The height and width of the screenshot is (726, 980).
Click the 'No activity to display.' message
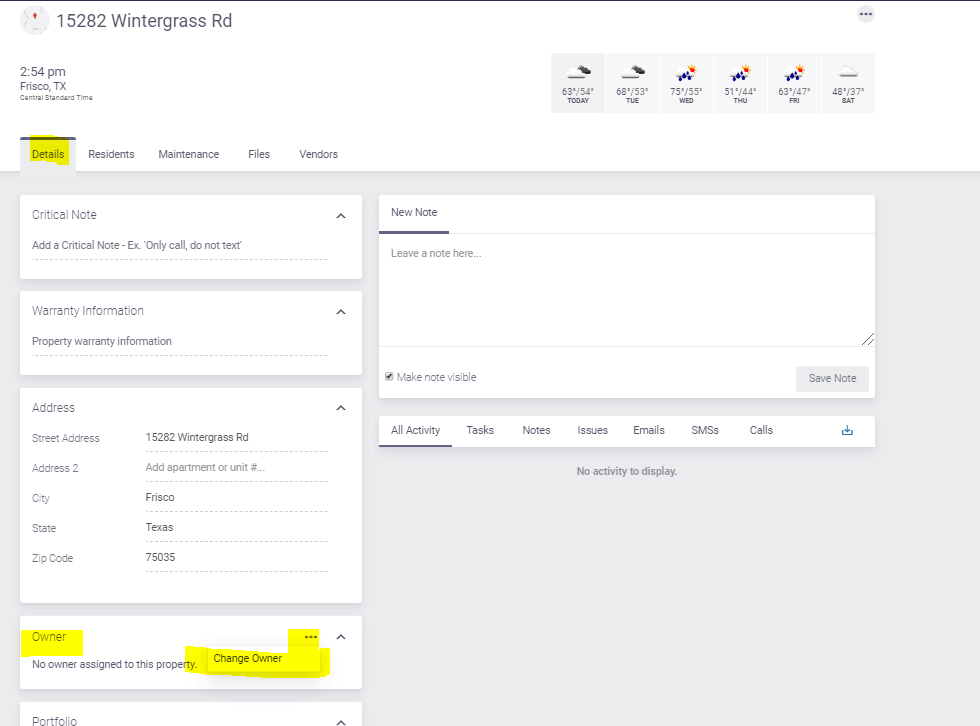point(627,471)
